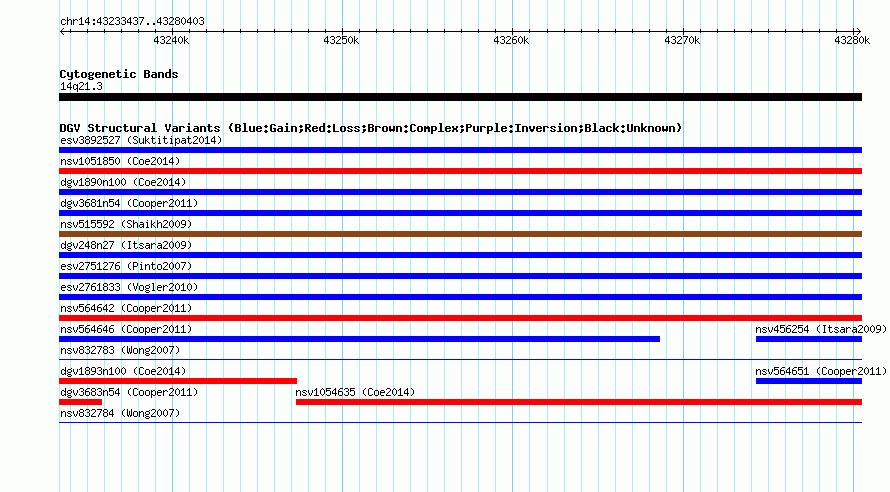
Task: Click the long red bar under nsv1054635
Action: pos(579,402)
